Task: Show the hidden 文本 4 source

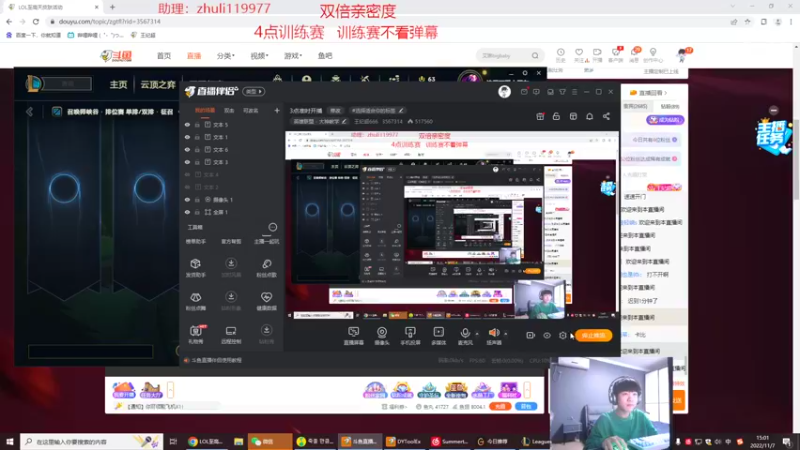Action: 187,174
